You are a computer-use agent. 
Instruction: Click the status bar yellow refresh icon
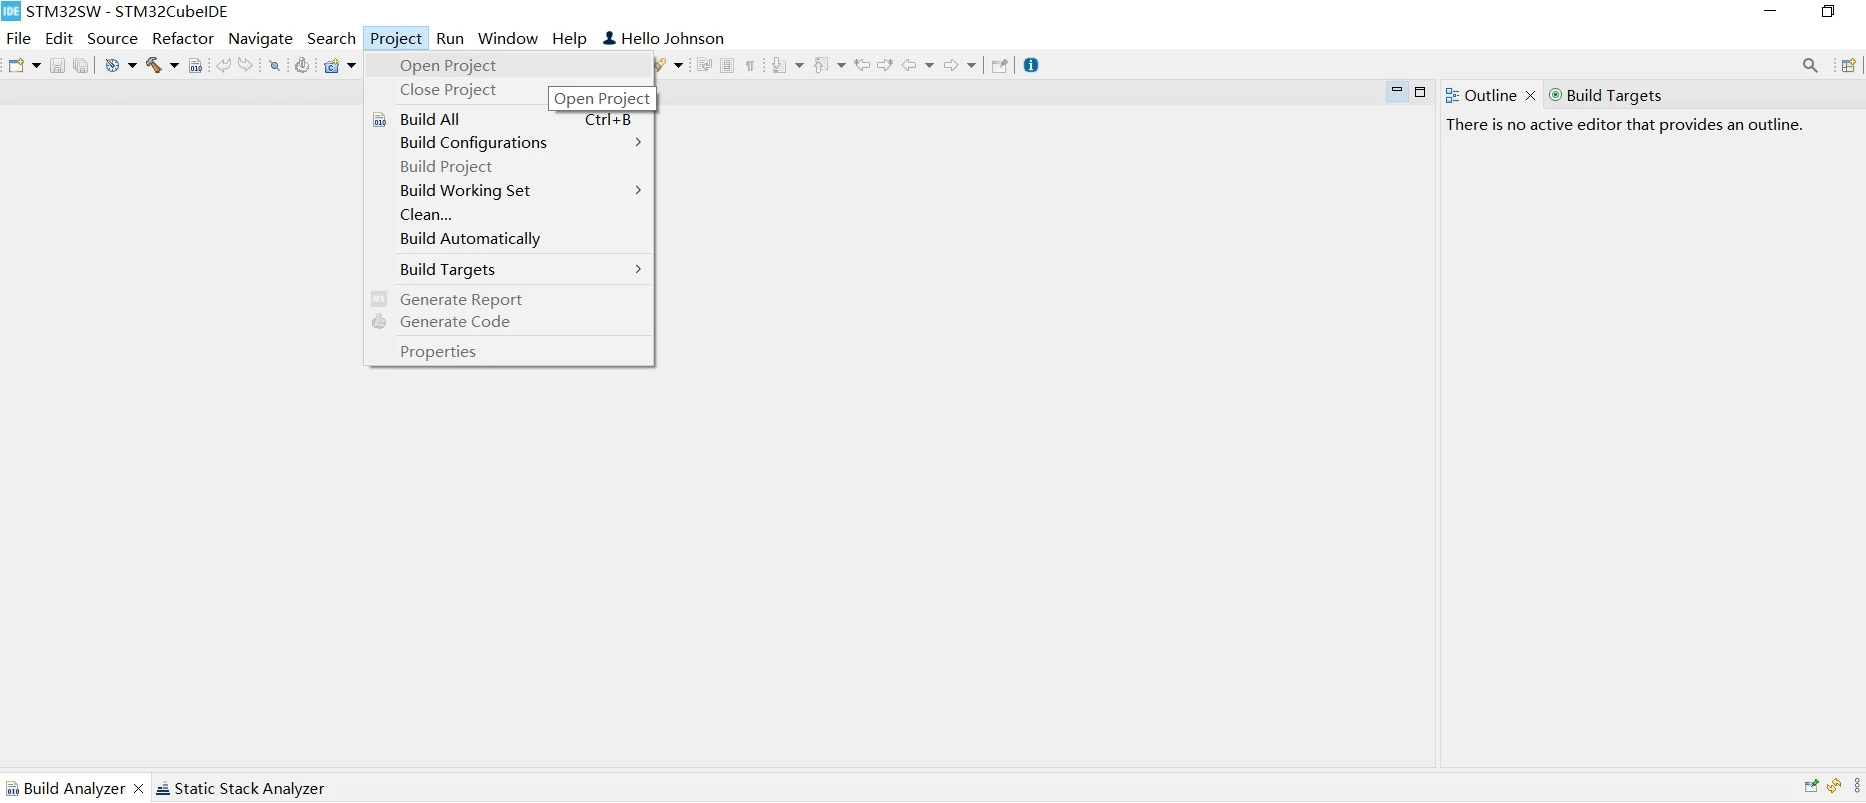click(x=1834, y=787)
